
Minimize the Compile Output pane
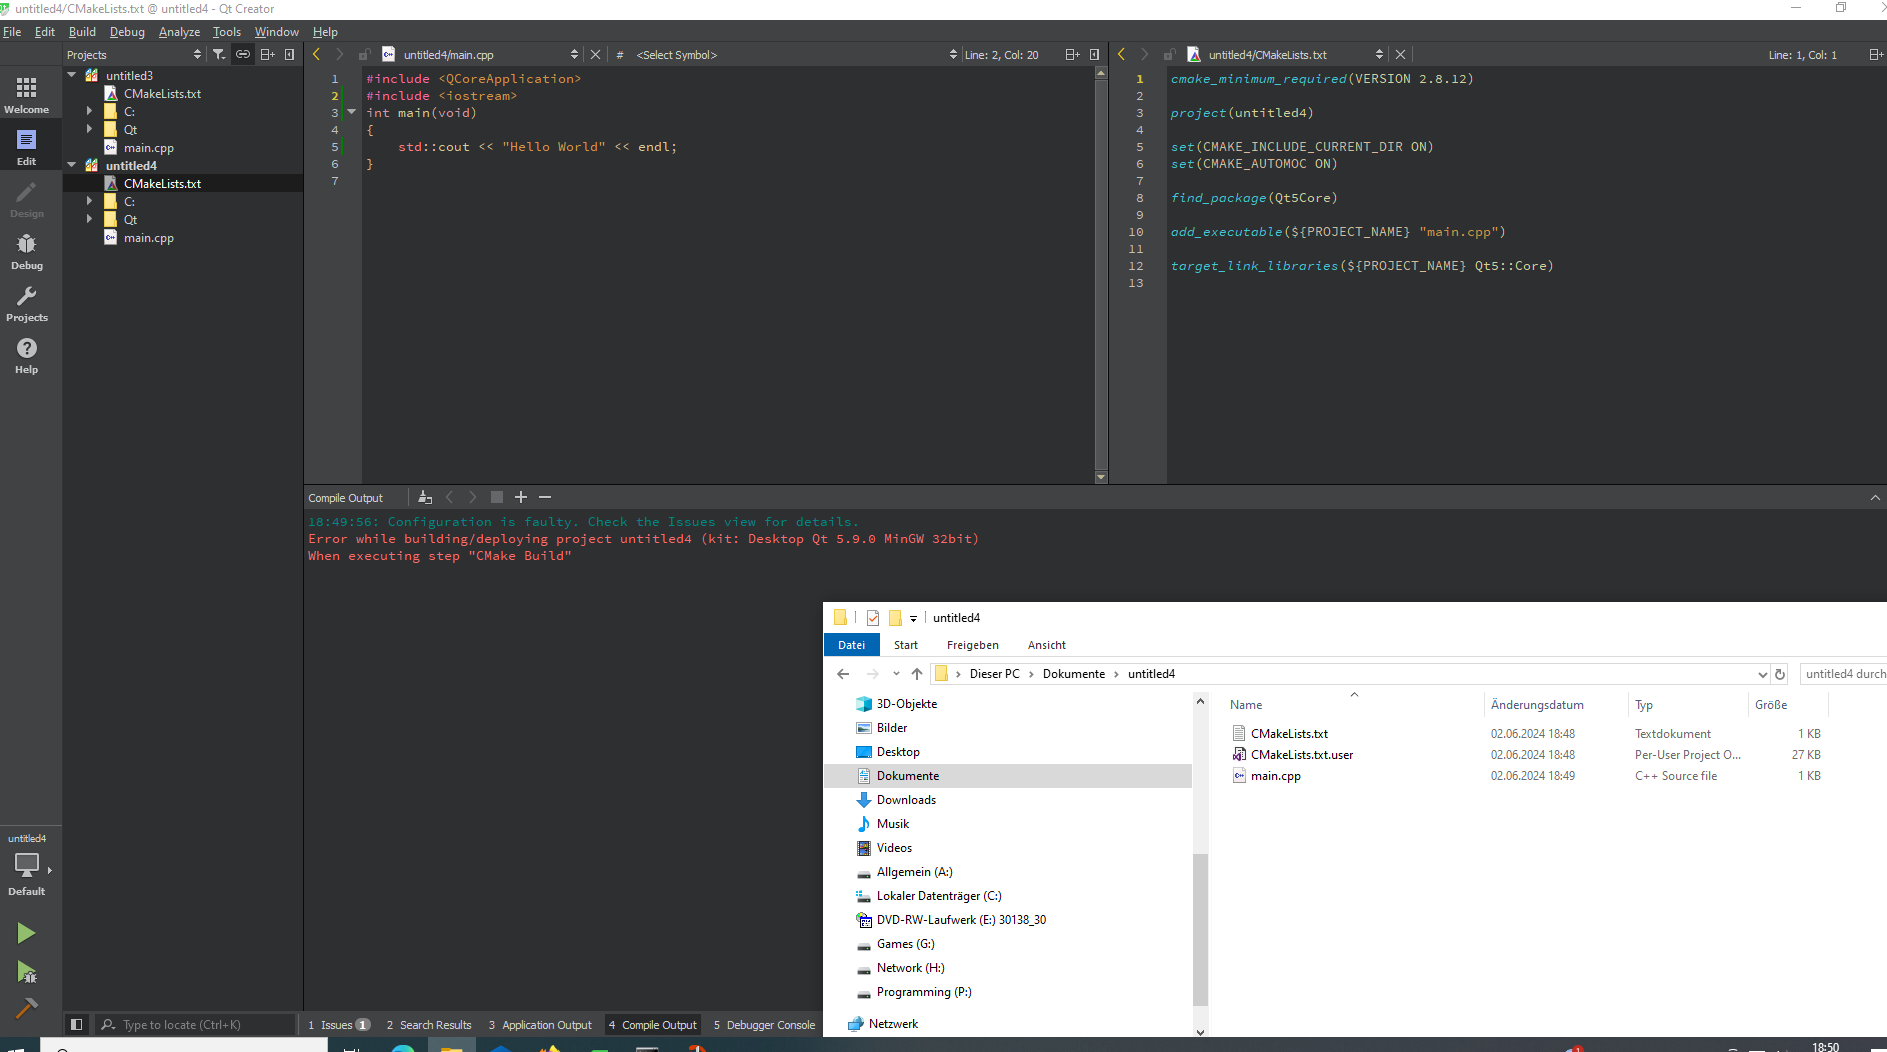click(1875, 497)
